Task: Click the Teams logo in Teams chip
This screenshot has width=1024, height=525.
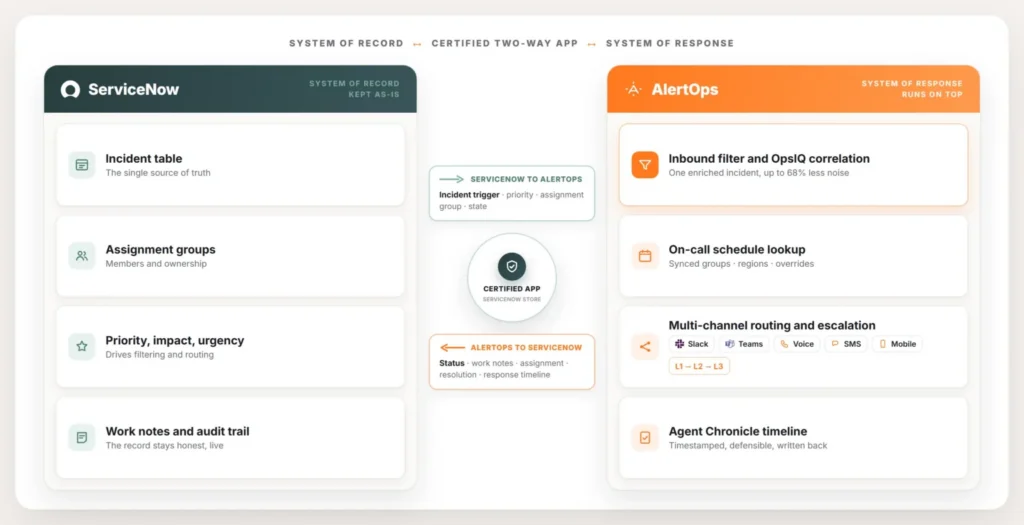Action: pyautogui.click(x=729, y=343)
